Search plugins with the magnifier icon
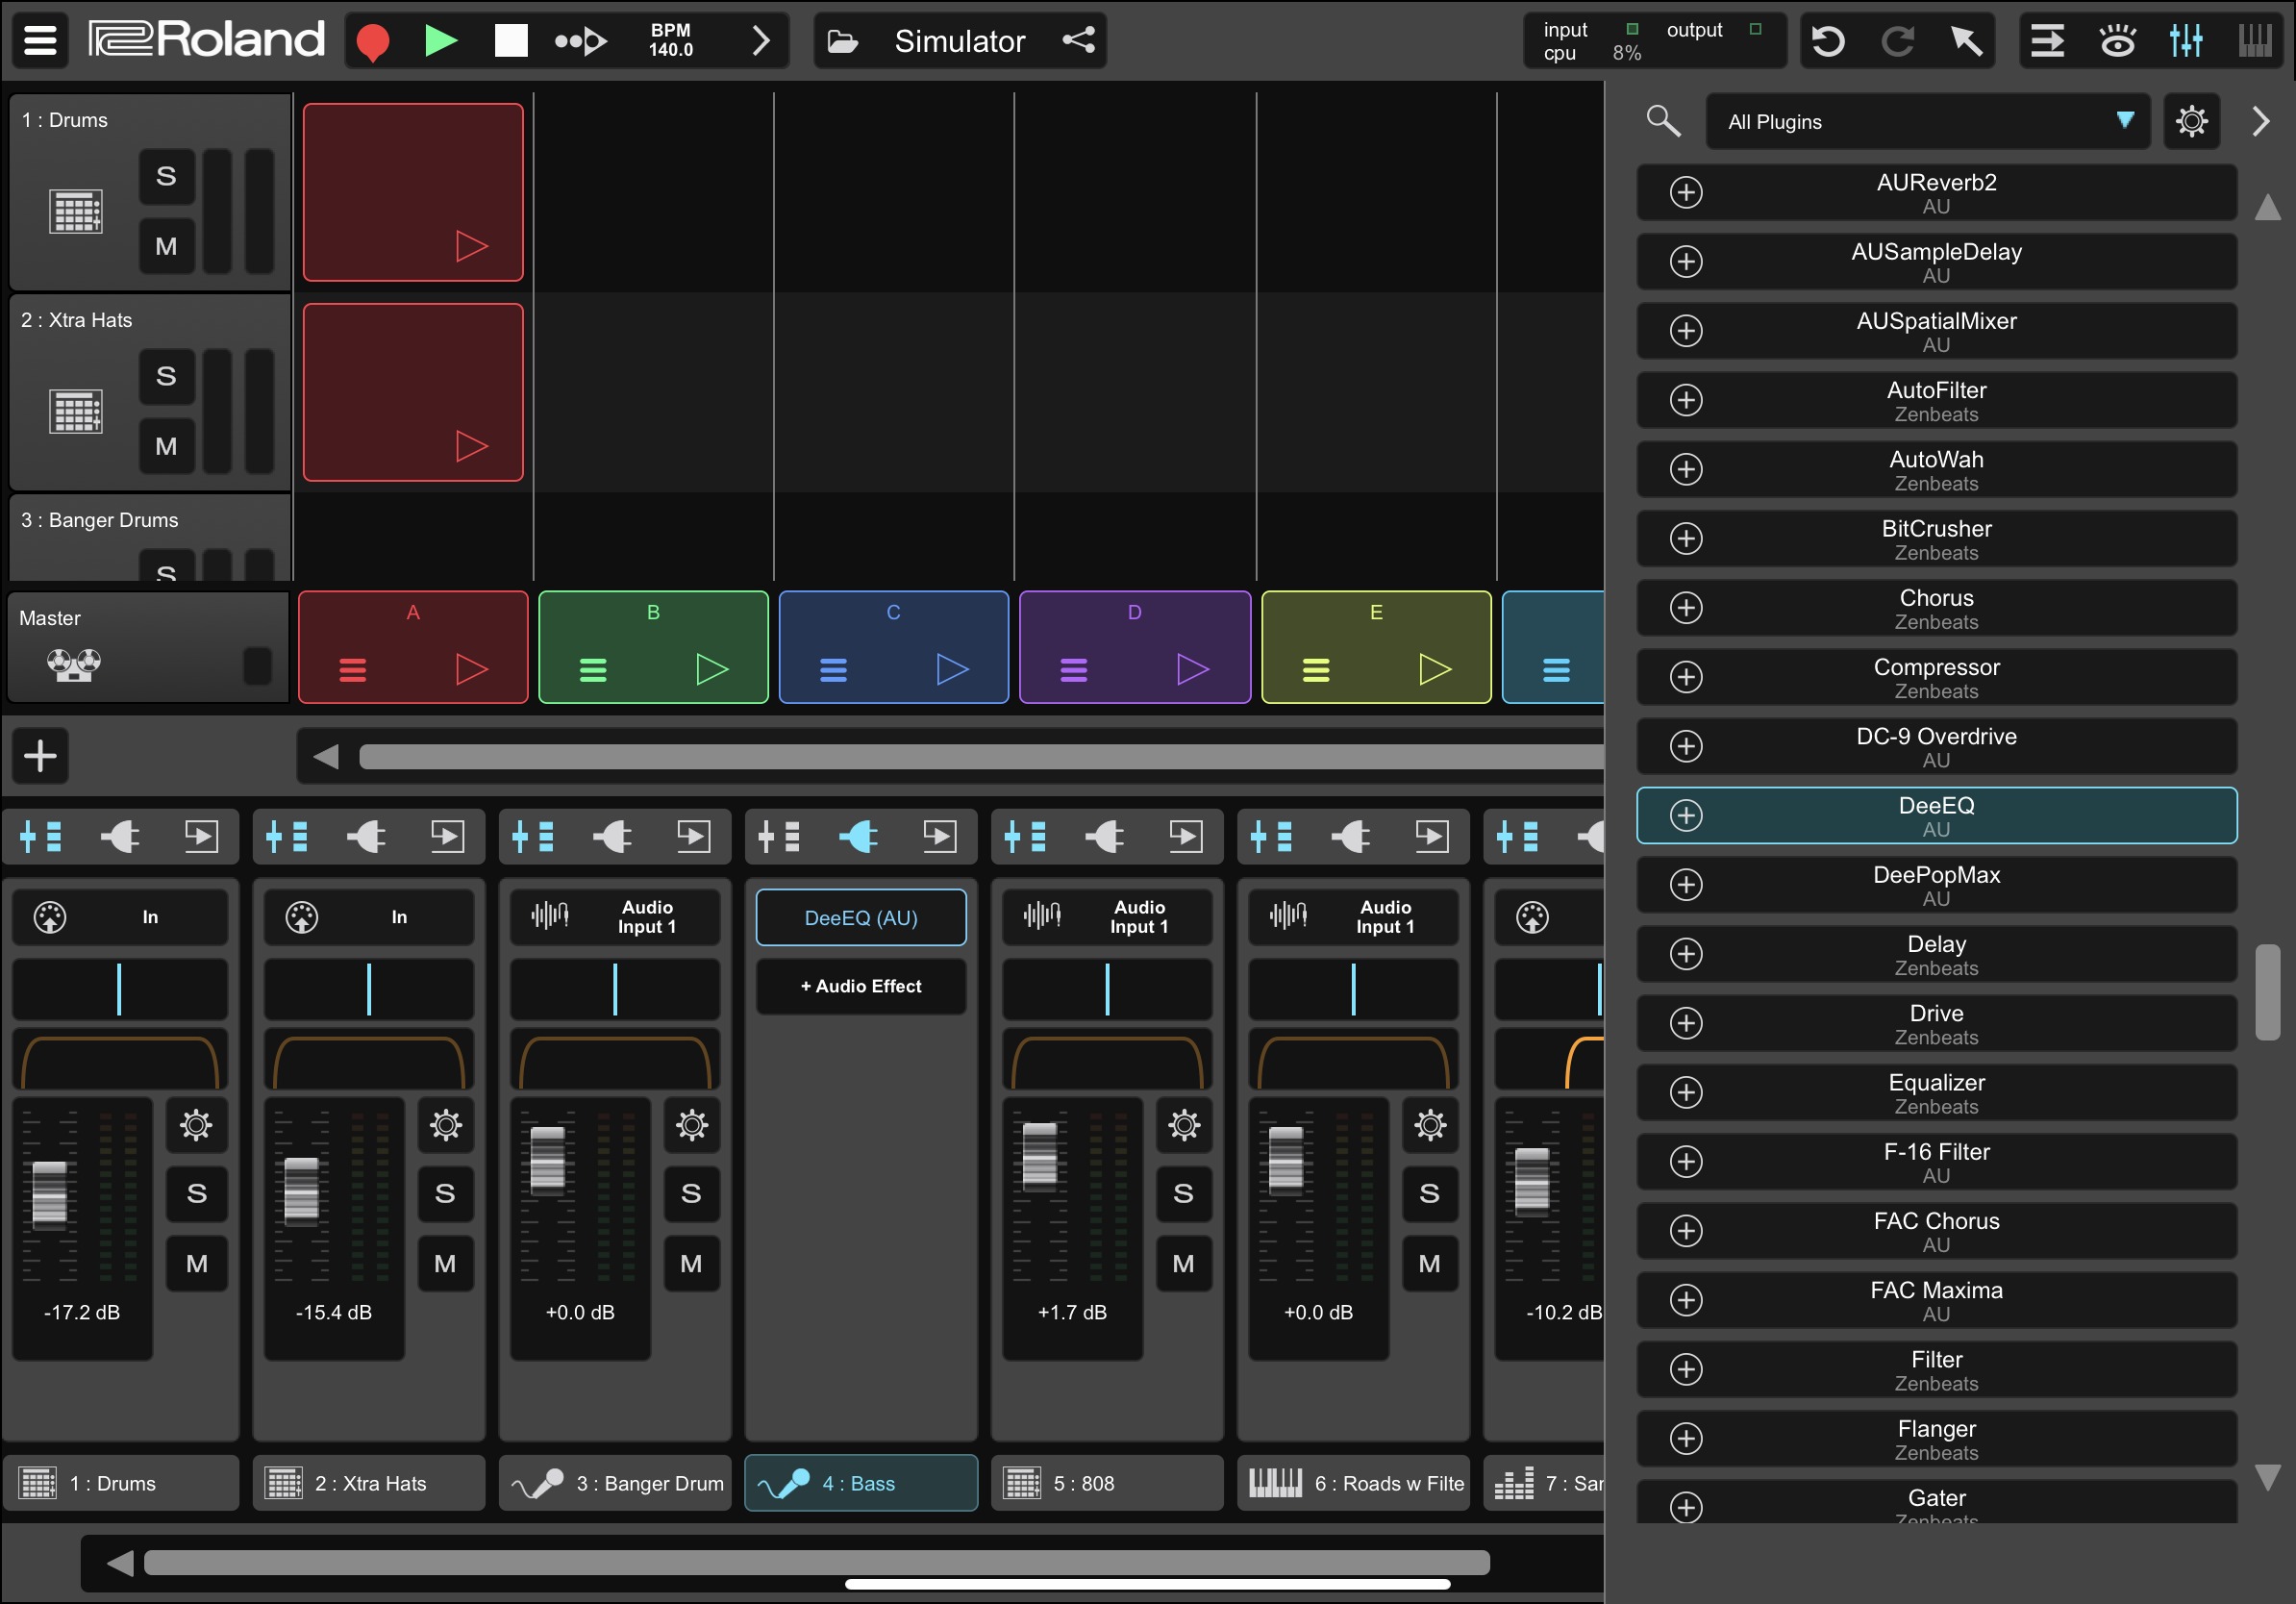 coord(1663,121)
